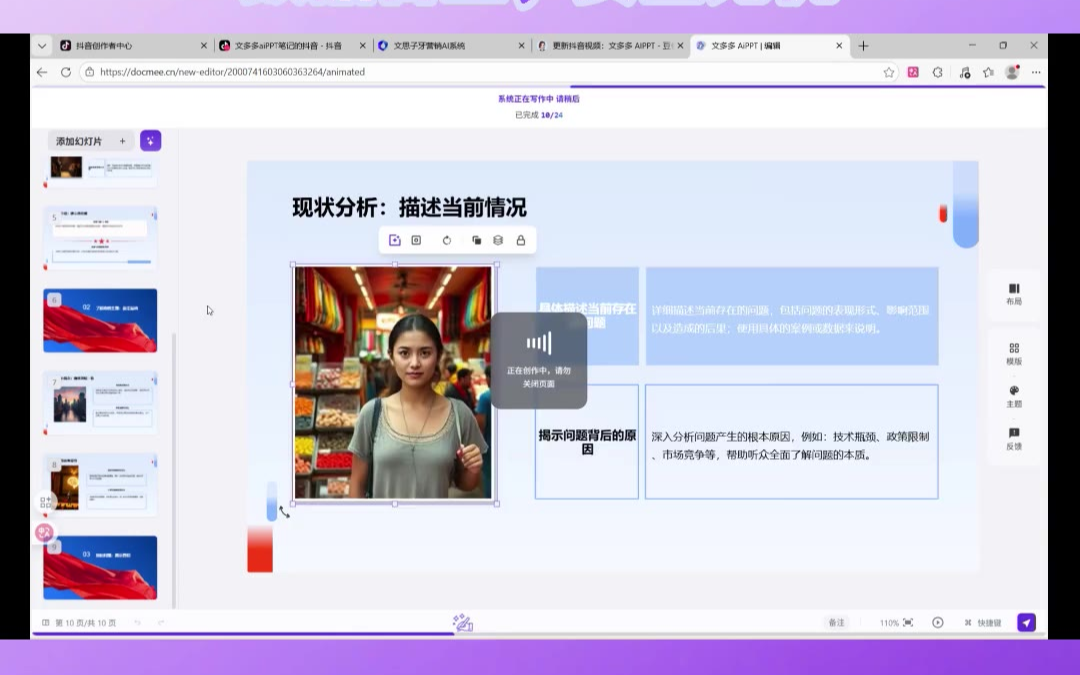Click the 备注 notes button
1080x675 pixels.
coord(836,622)
